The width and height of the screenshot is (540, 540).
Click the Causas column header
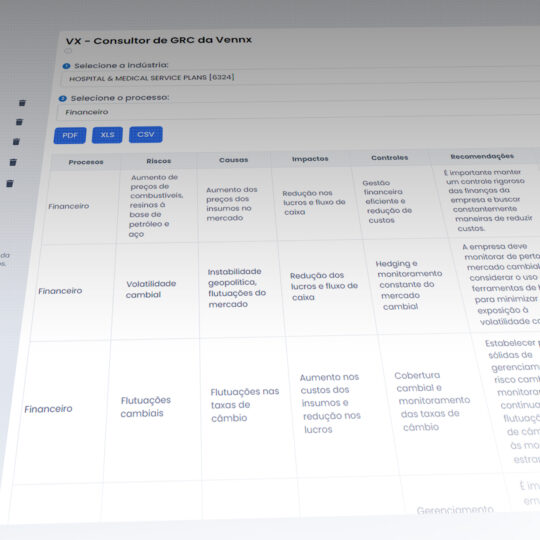pos(233,160)
